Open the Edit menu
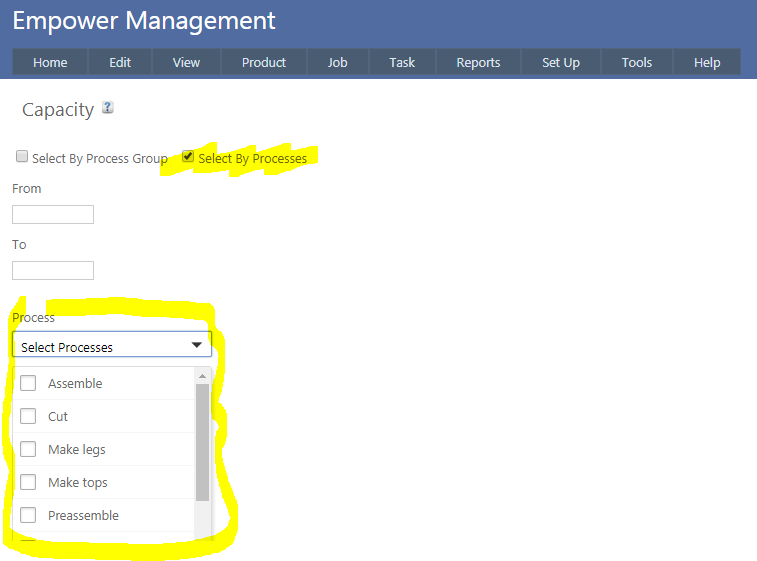The width and height of the screenshot is (757, 561). tap(120, 62)
